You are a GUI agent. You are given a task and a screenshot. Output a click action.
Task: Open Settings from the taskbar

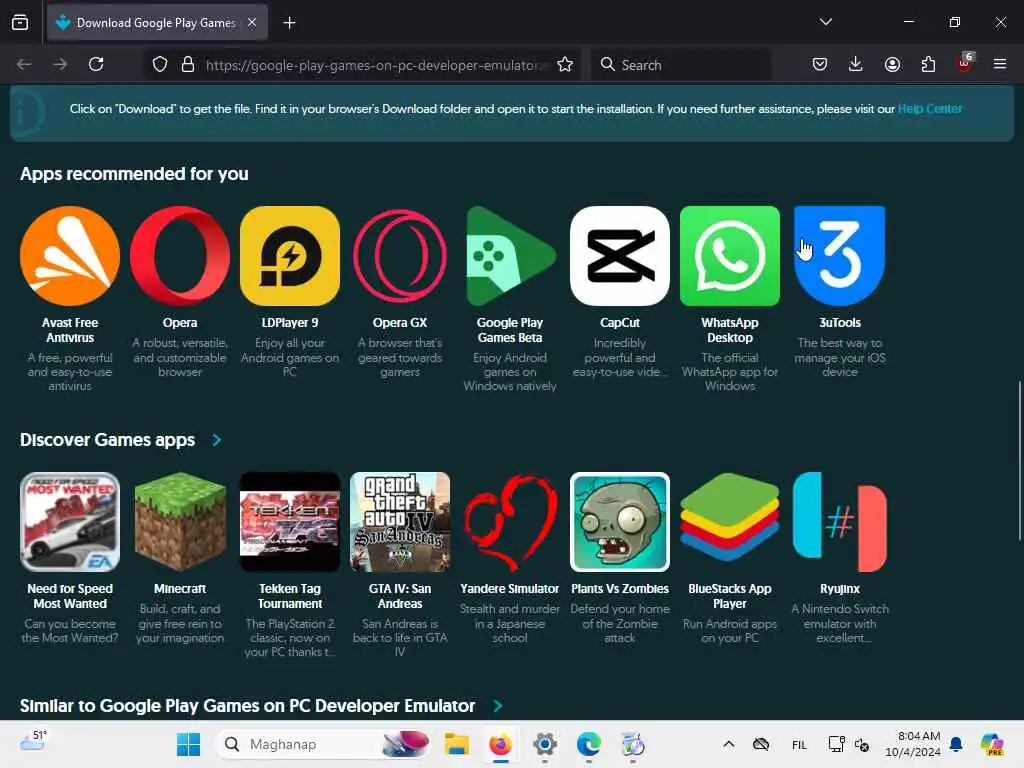[x=545, y=744]
